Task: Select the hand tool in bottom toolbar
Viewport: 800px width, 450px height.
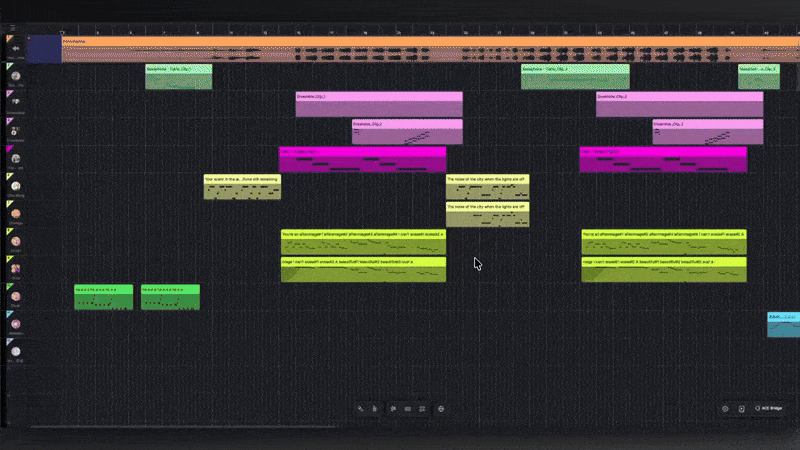Action: click(374, 408)
